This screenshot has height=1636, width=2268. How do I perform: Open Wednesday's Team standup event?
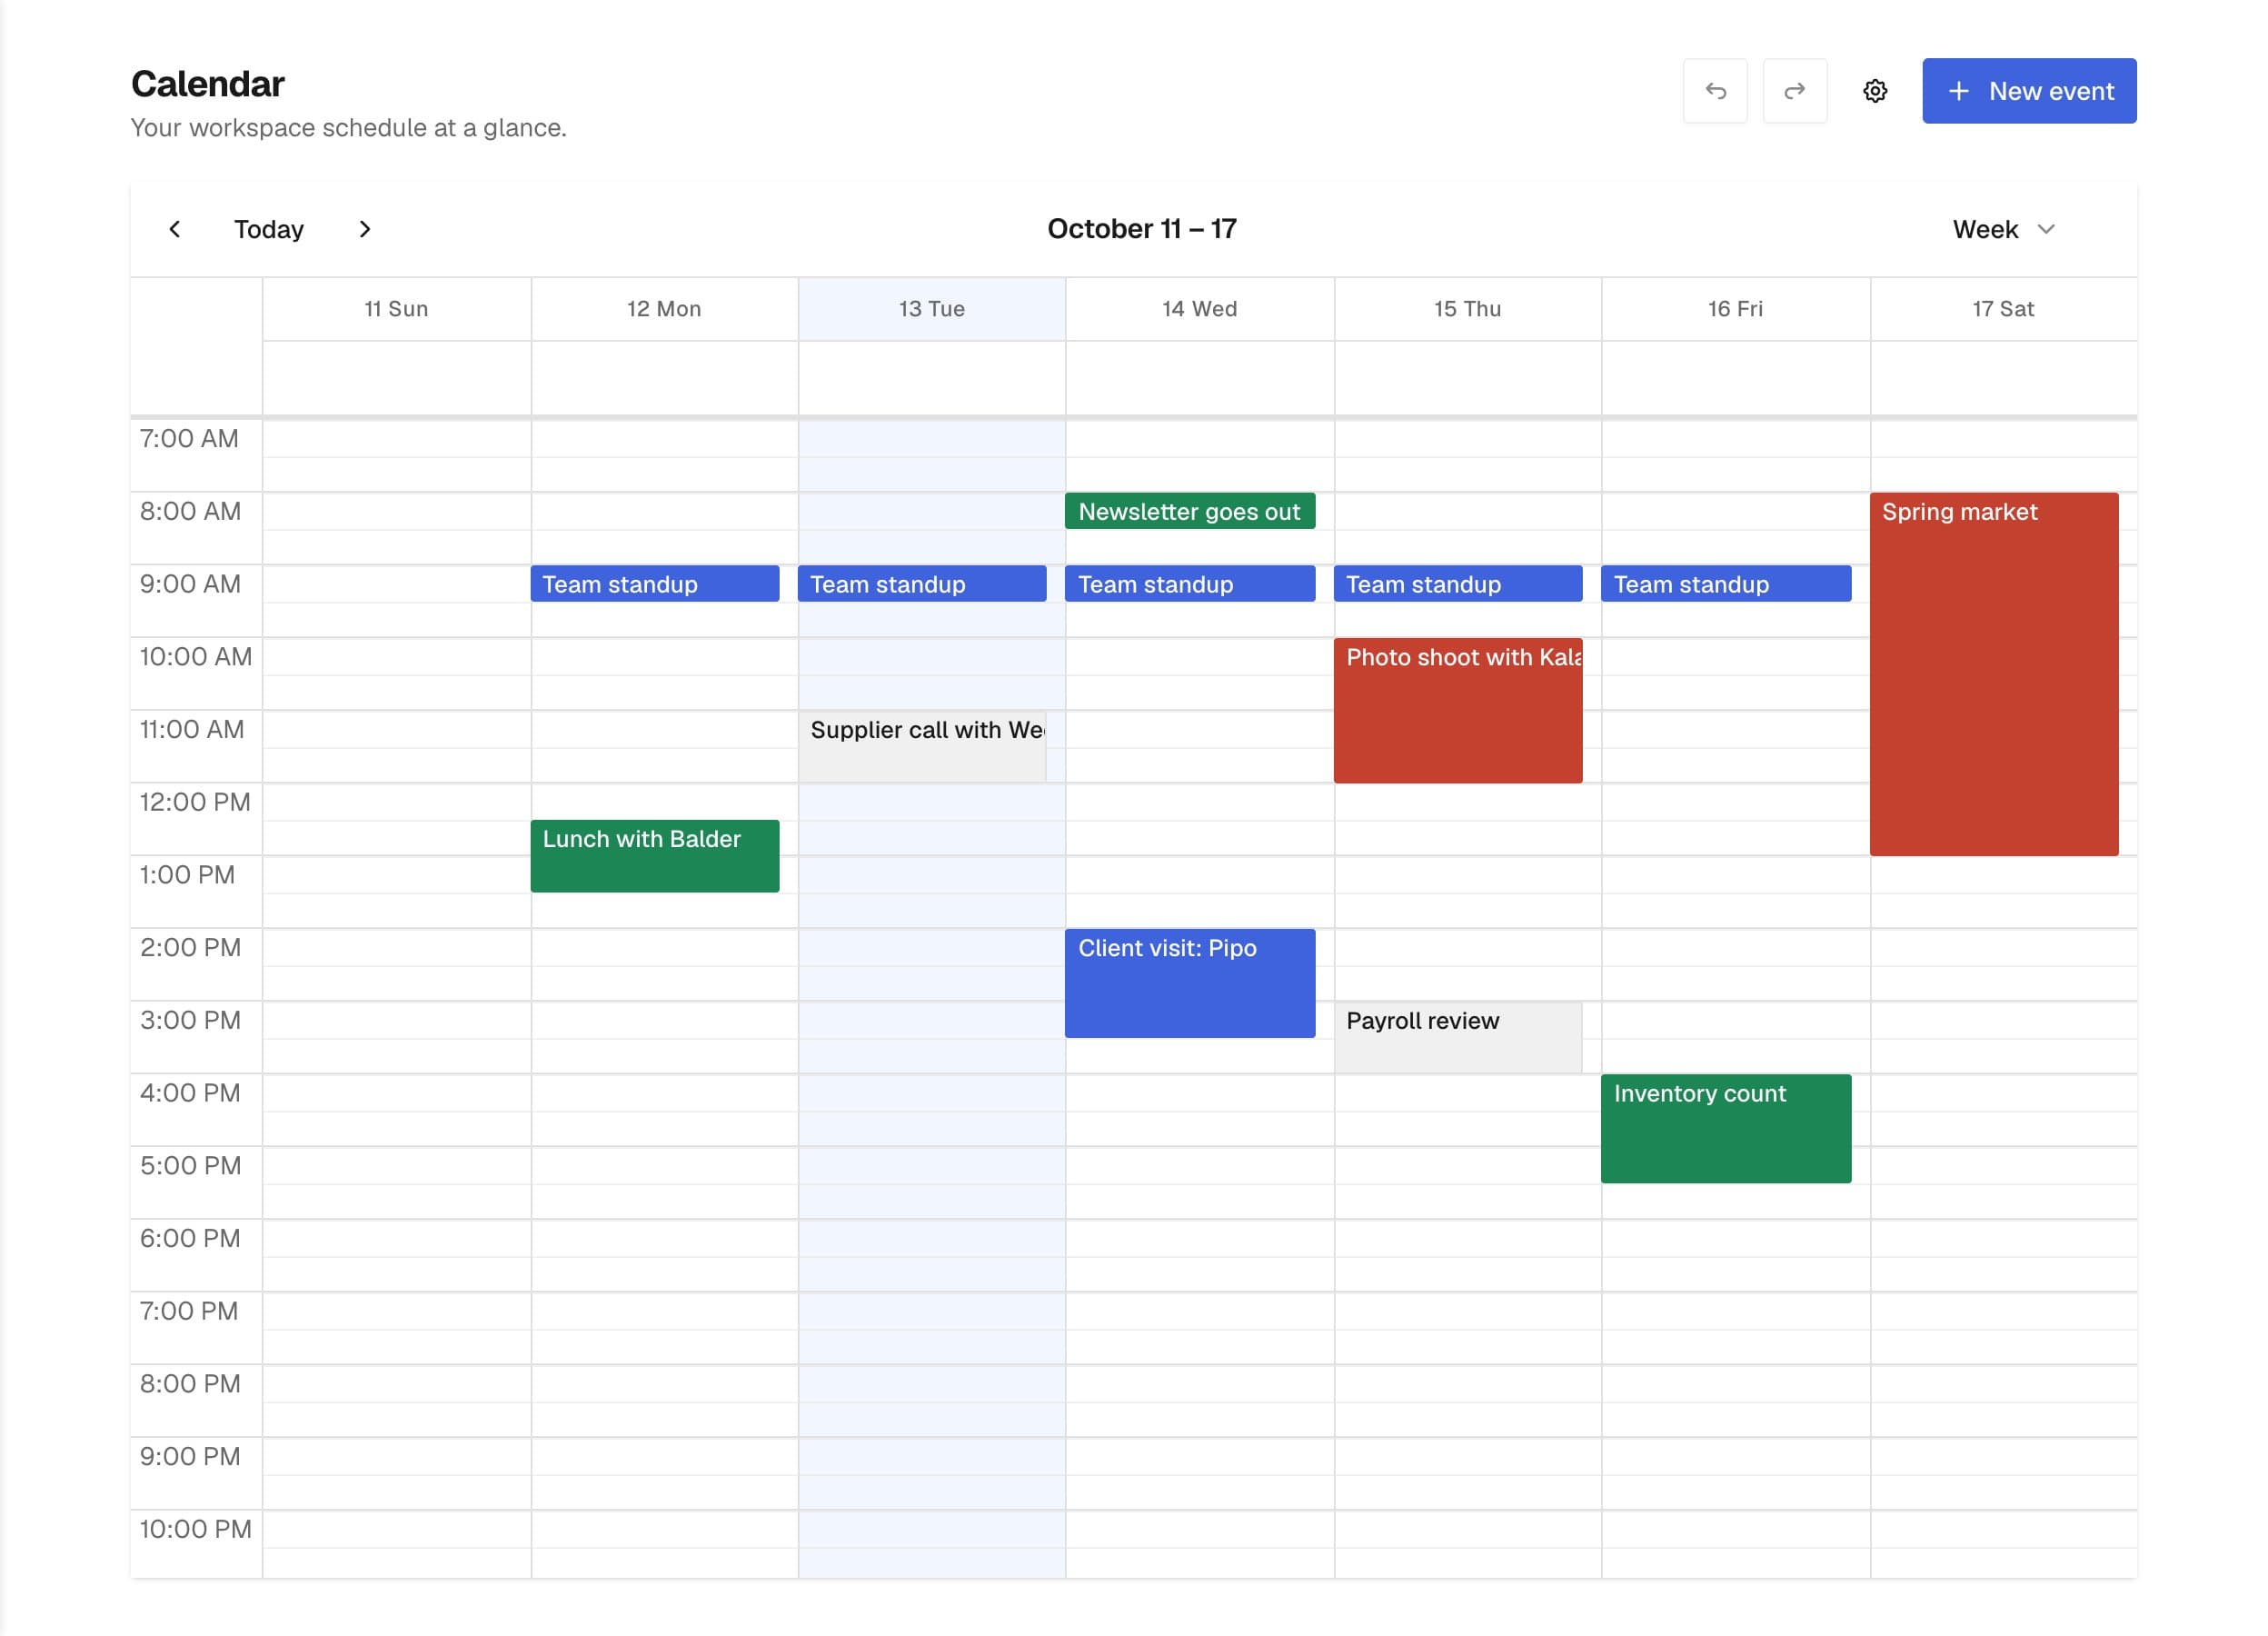[1189, 584]
